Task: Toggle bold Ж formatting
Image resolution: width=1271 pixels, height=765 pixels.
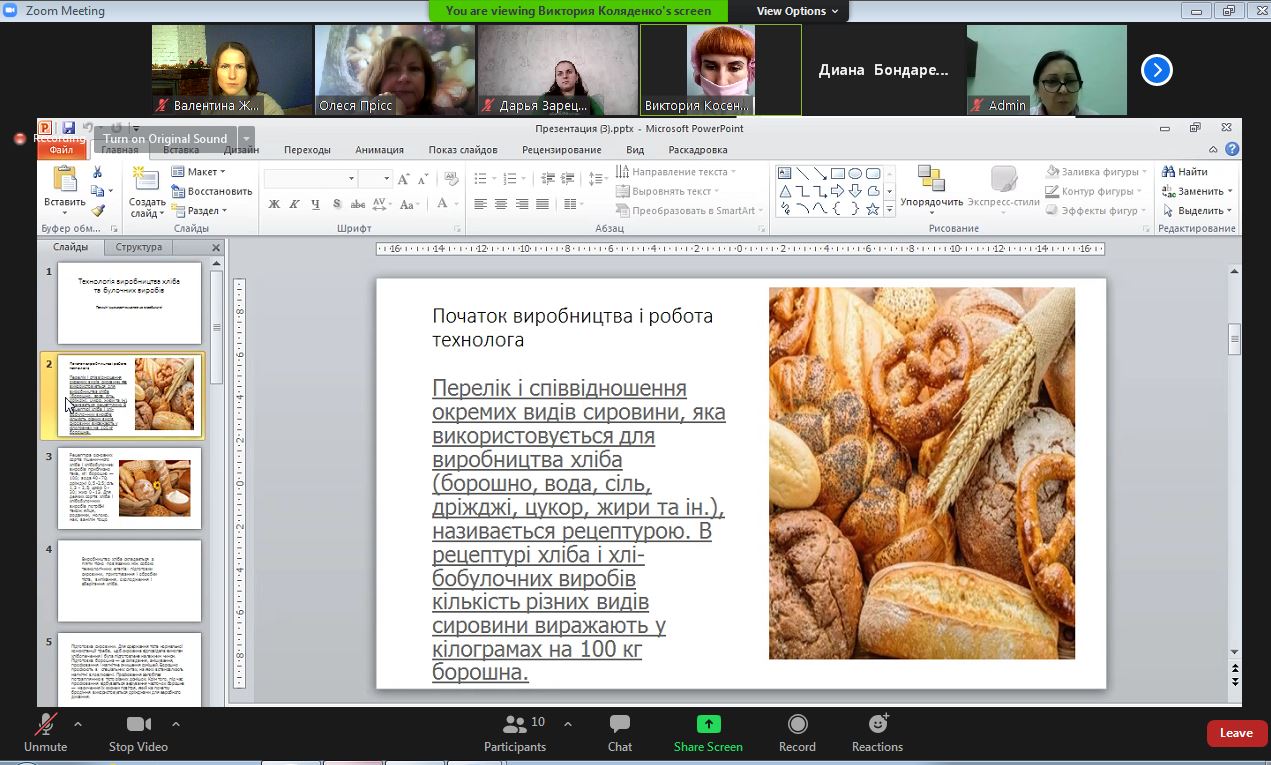Action: 273,204
